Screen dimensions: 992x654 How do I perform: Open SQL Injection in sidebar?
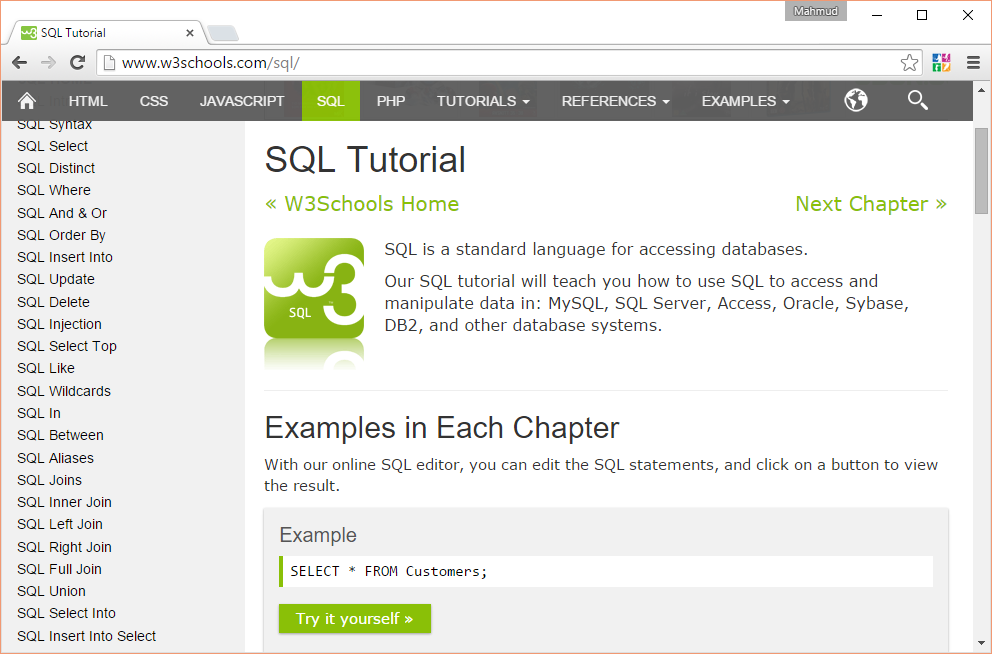pyautogui.click(x=59, y=324)
